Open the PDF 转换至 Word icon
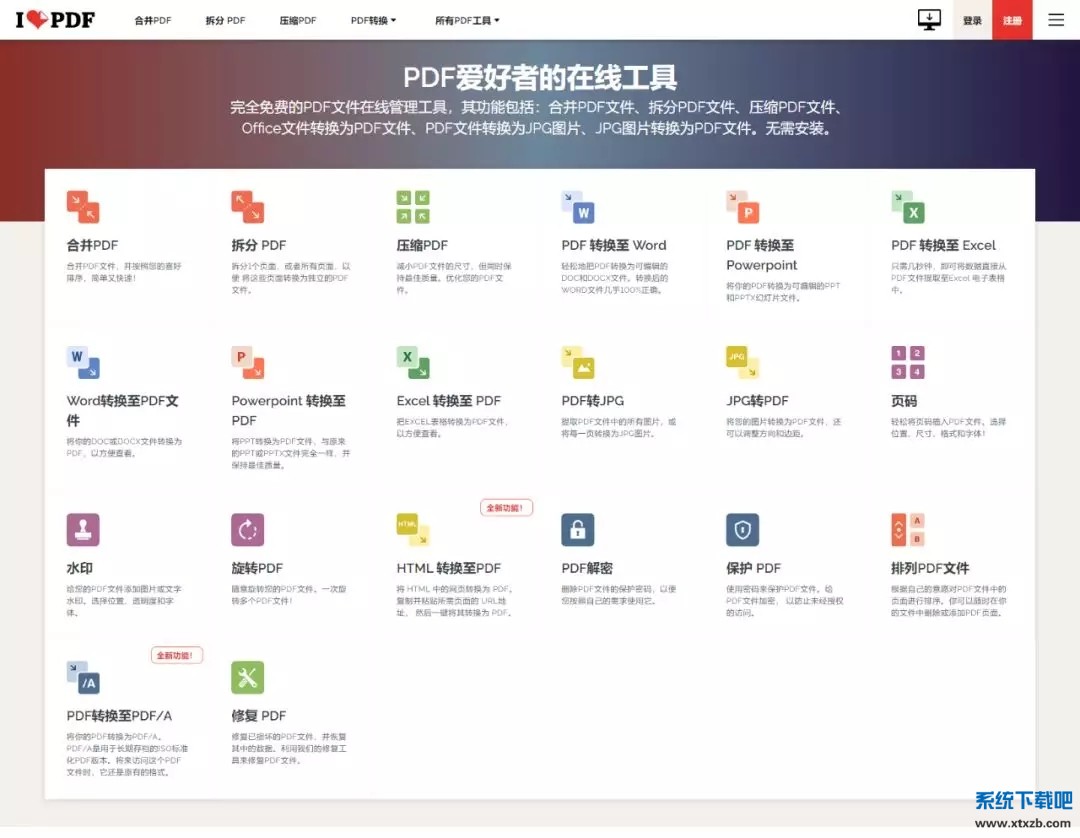This screenshot has width=1080, height=838. [578, 207]
